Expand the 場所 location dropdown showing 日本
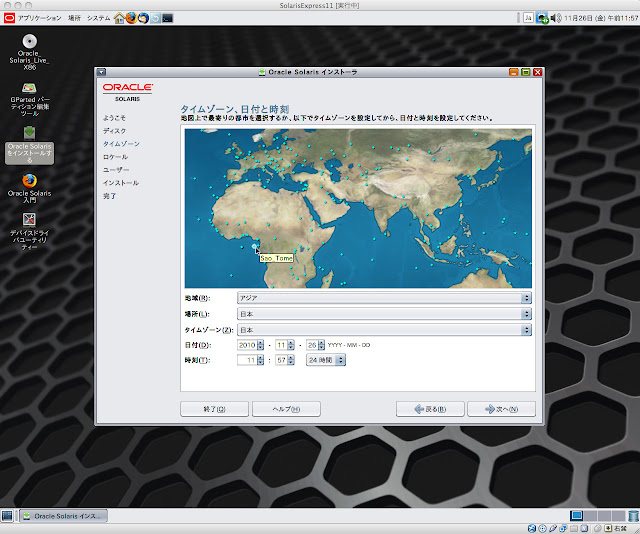The width and height of the screenshot is (640, 534). pyautogui.click(x=384, y=314)
